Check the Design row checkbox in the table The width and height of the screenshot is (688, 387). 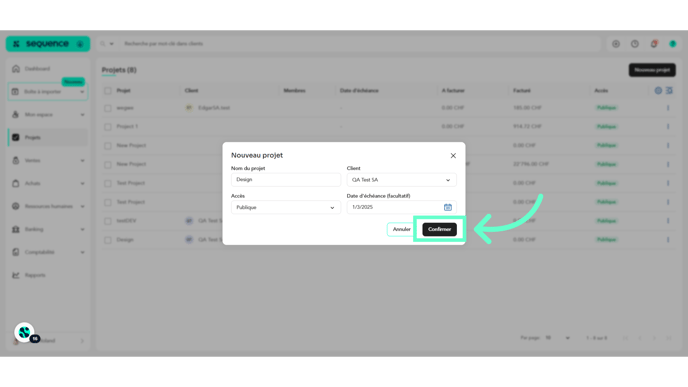(108, 240)
